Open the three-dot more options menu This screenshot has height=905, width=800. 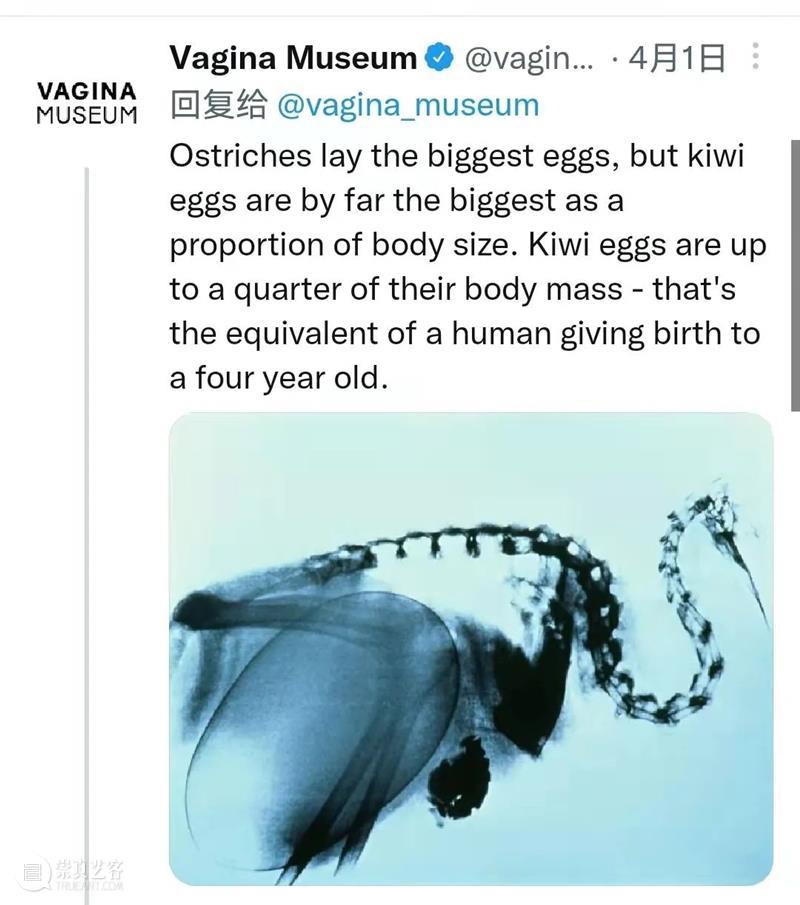(755, 57)
